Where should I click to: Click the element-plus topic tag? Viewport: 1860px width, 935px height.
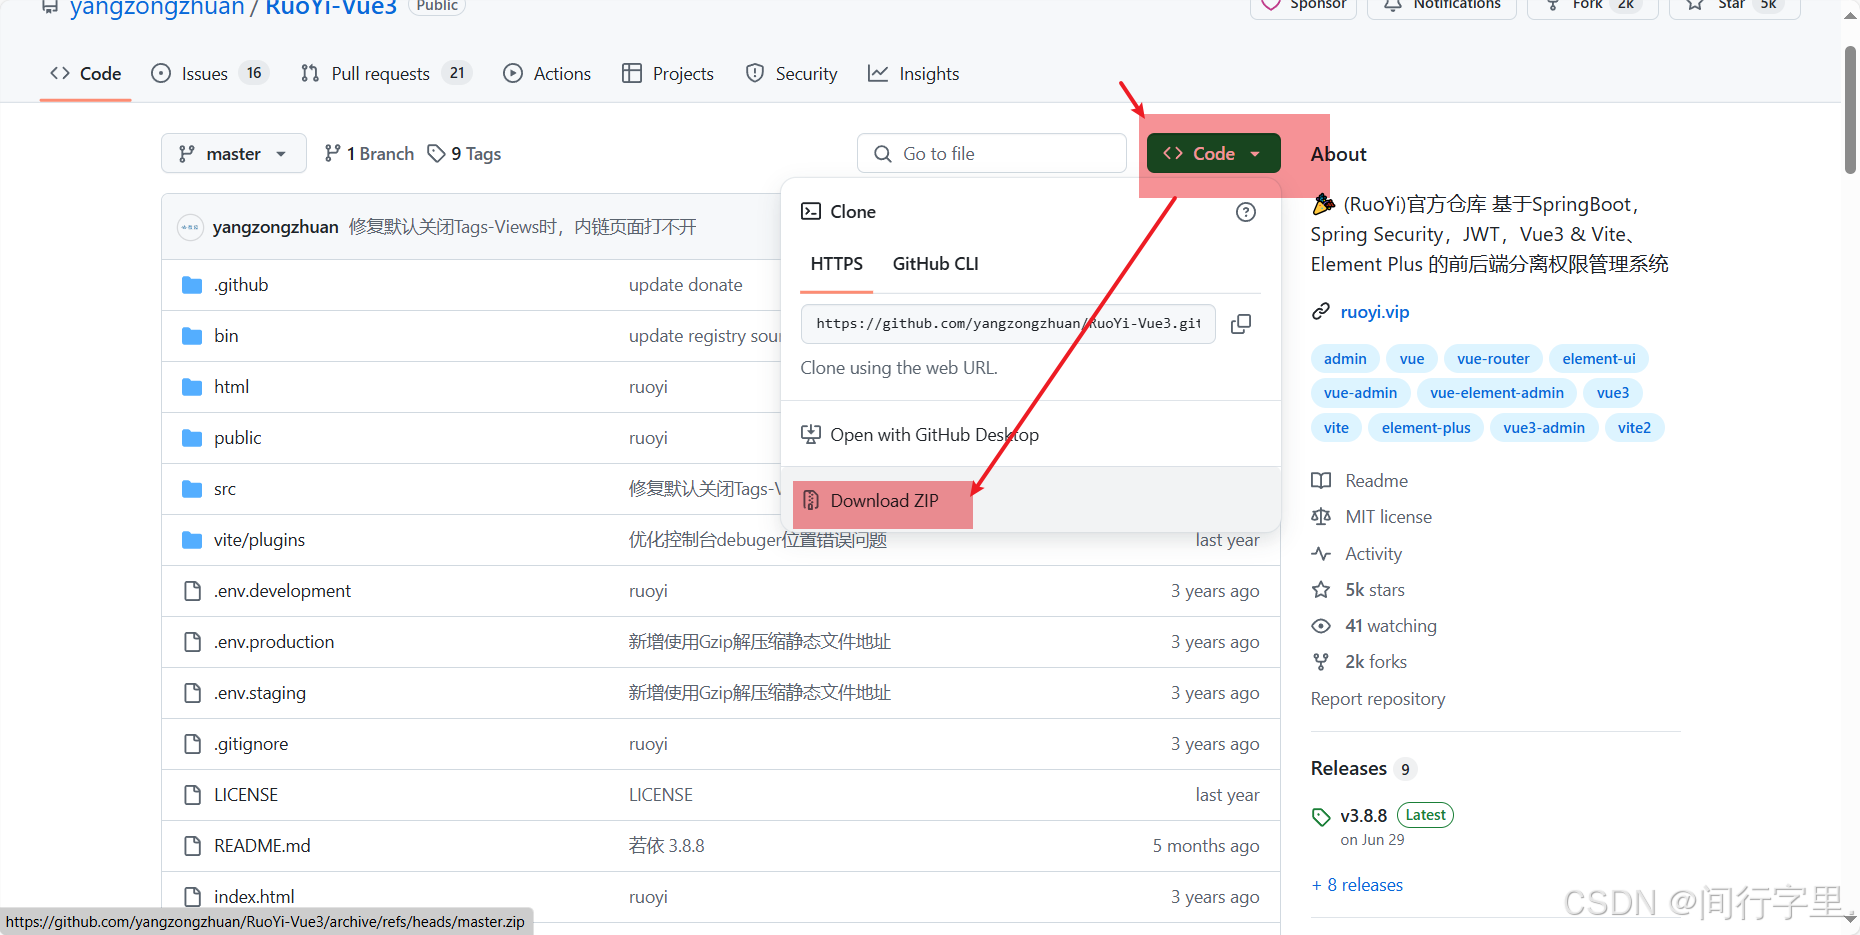click(x=1426, y=428)
